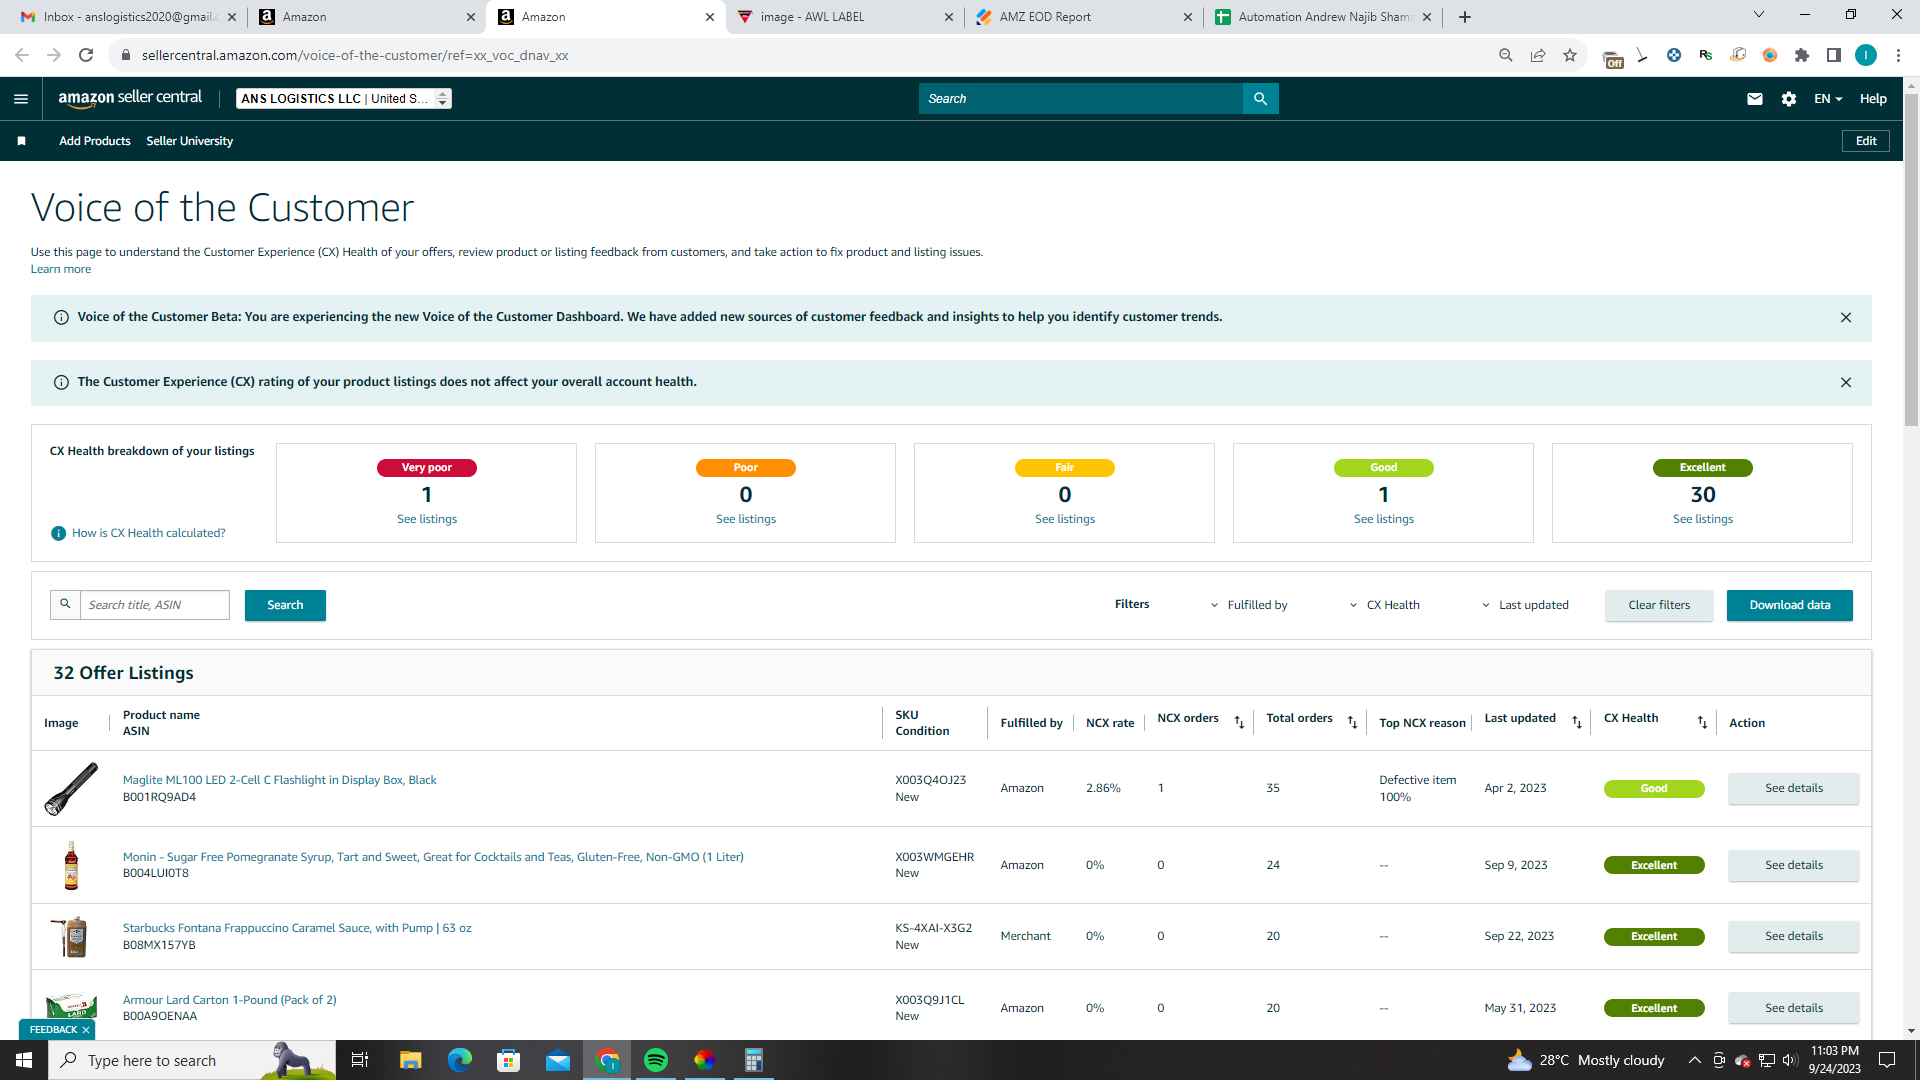Click the Amazon Seller Central logo

pos(130,98)
